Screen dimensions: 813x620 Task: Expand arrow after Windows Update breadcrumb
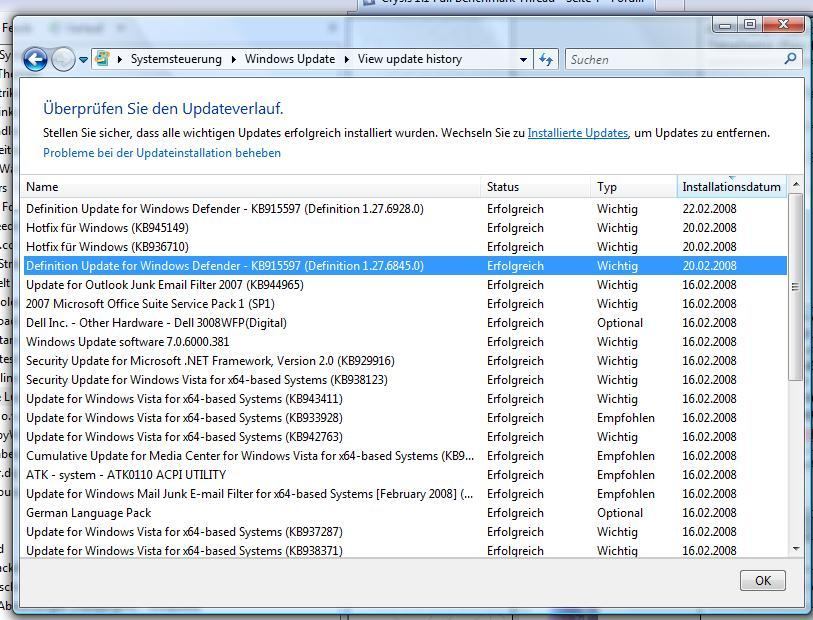(x=347, y=60)
